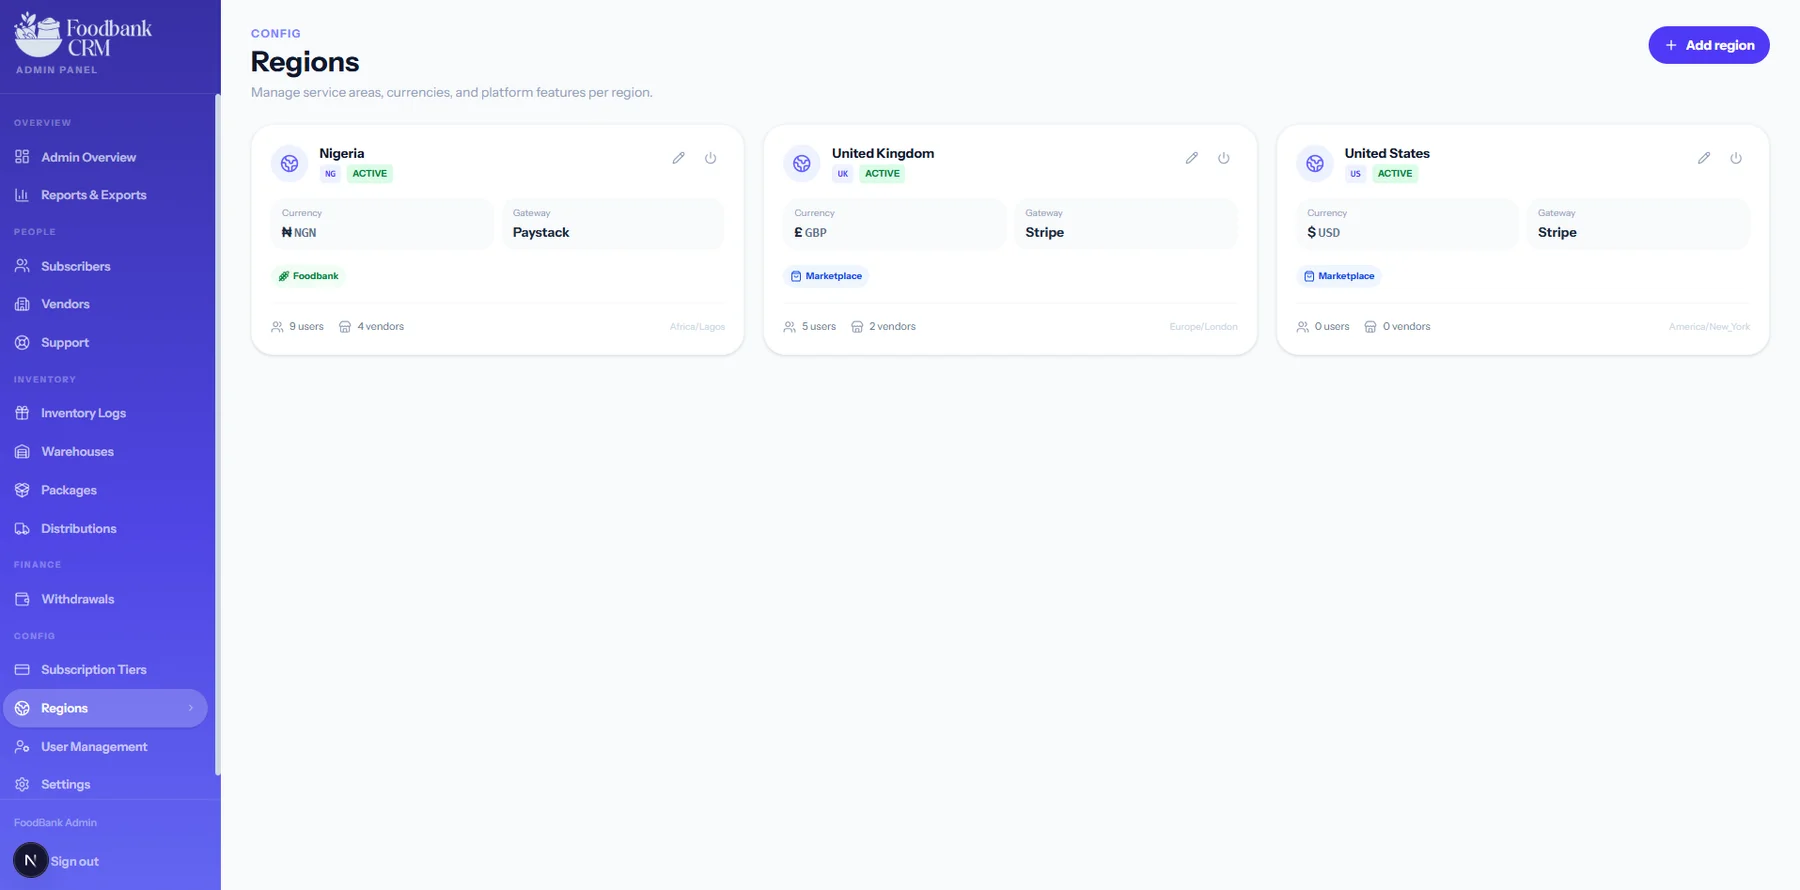Click the USD currency value
This screenshot has height=890, width=1800.
1323,232
